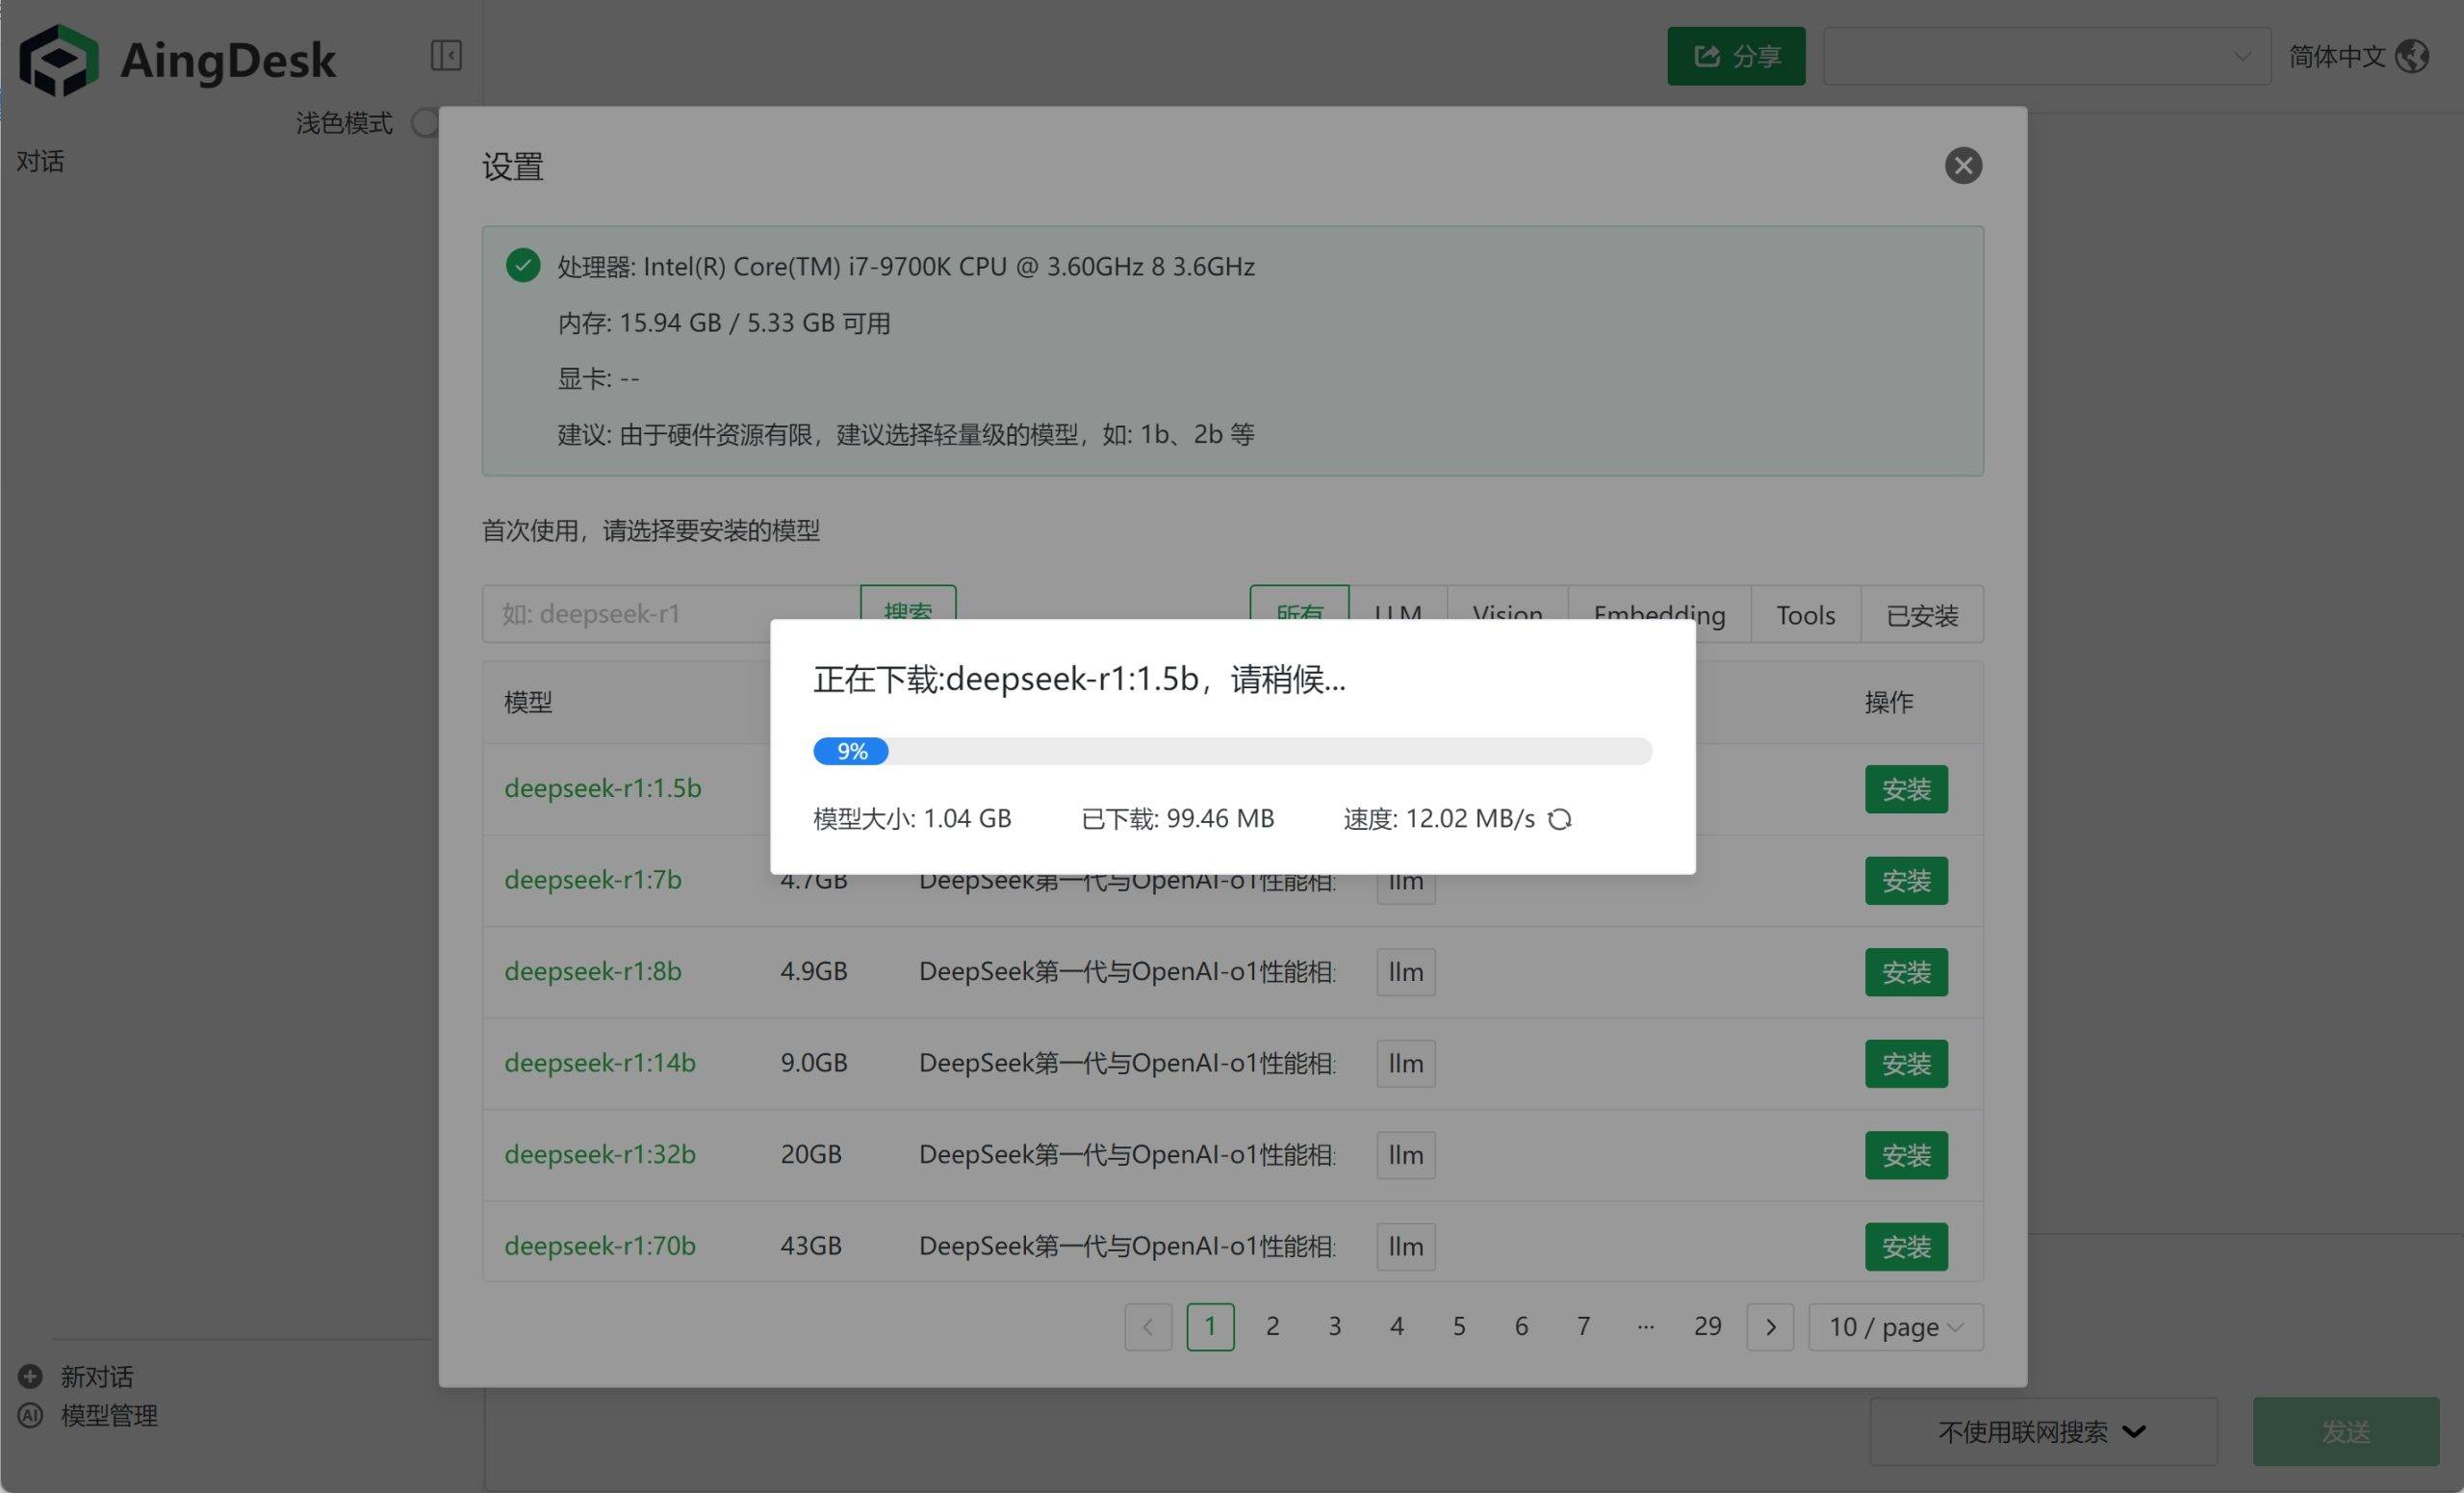Switch to the installed models tab
Image resolution: width=2464 pixels, height=1493 pixels.
(1921, 615)
